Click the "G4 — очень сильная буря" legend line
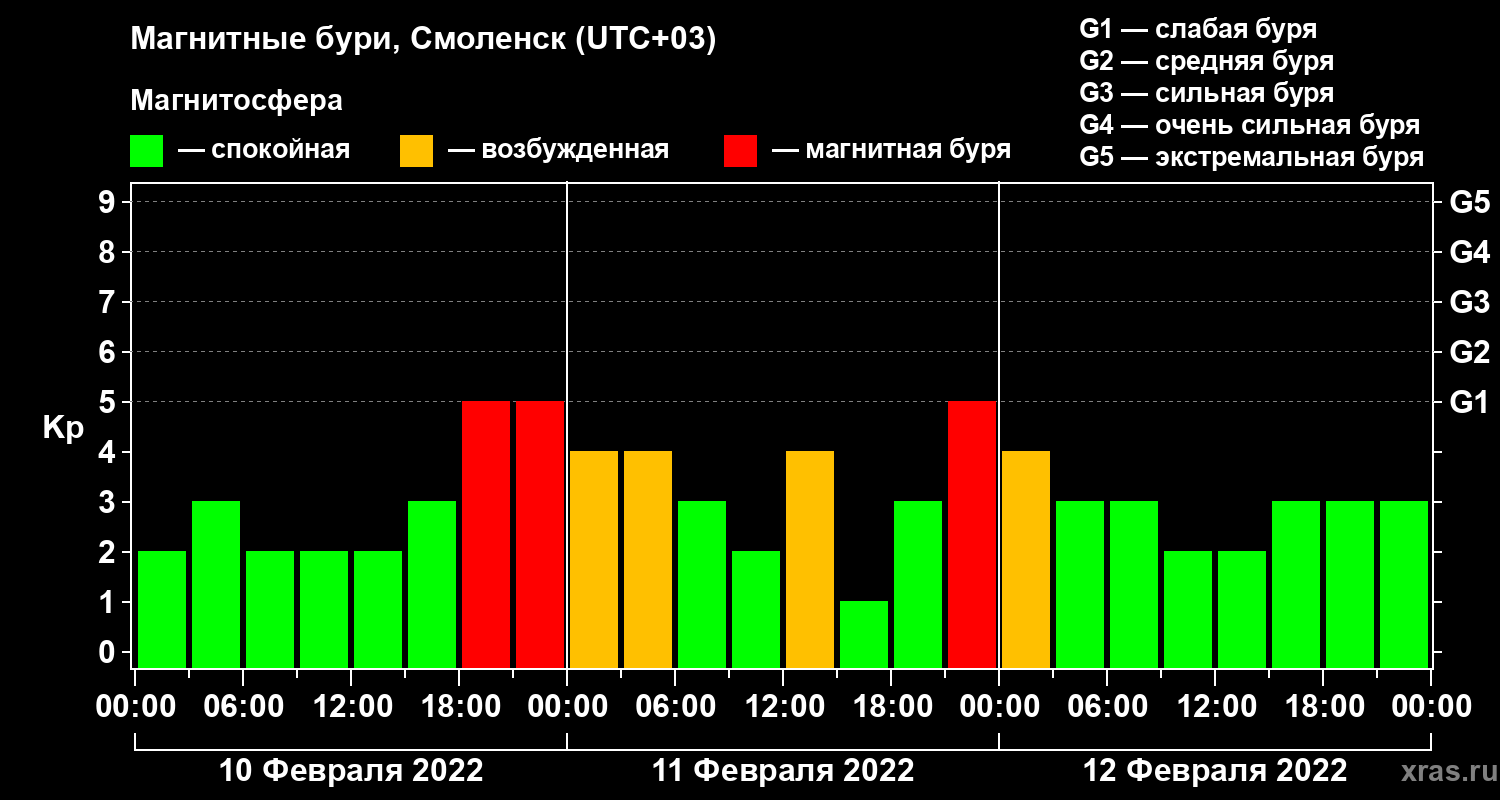This screenshot has width=1500, height=800. (x=1249, y=125)
